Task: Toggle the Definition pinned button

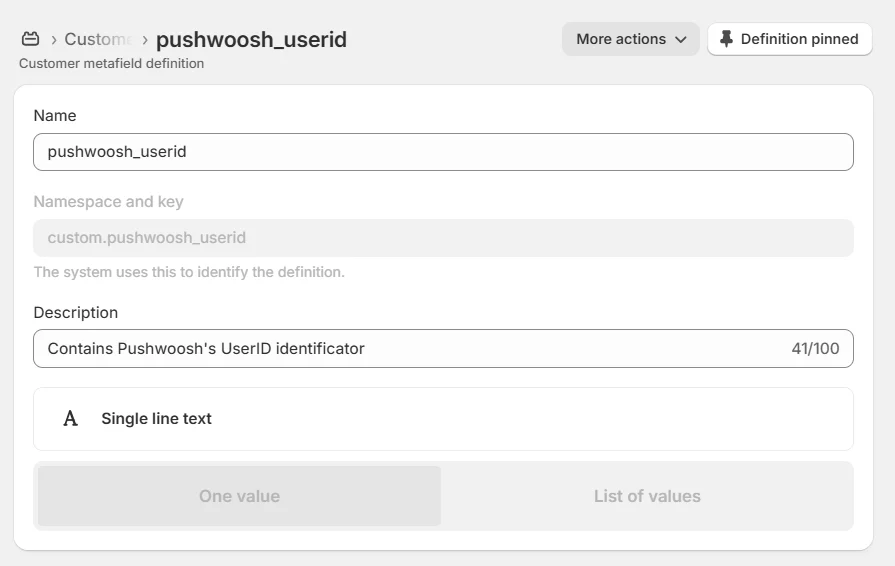Action: coord(790,40)
